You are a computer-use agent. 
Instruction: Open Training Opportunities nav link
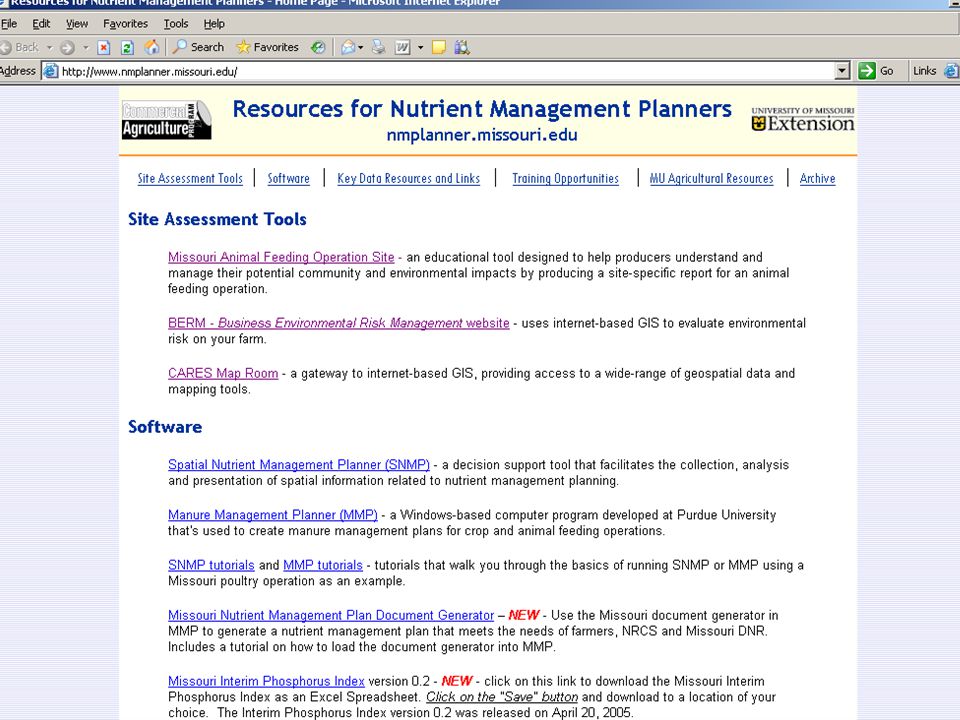[565, 178]
